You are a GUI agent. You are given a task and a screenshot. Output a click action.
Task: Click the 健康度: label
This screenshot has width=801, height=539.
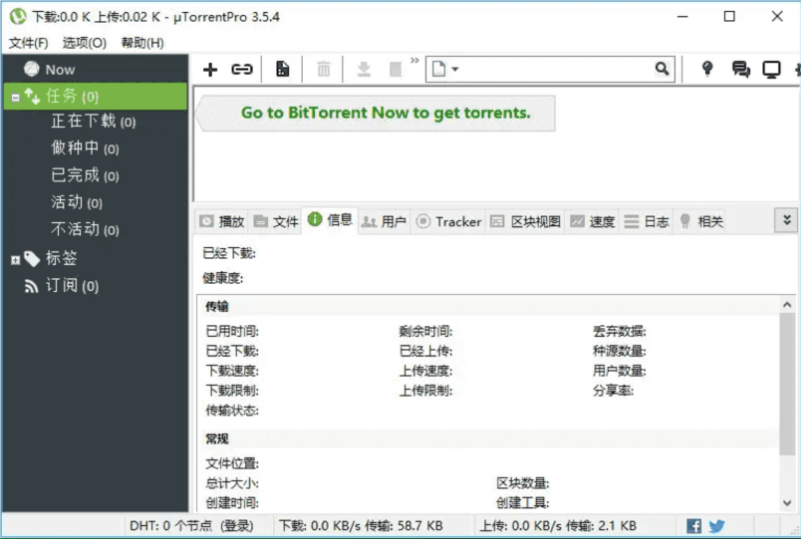[x=223, y=278]
